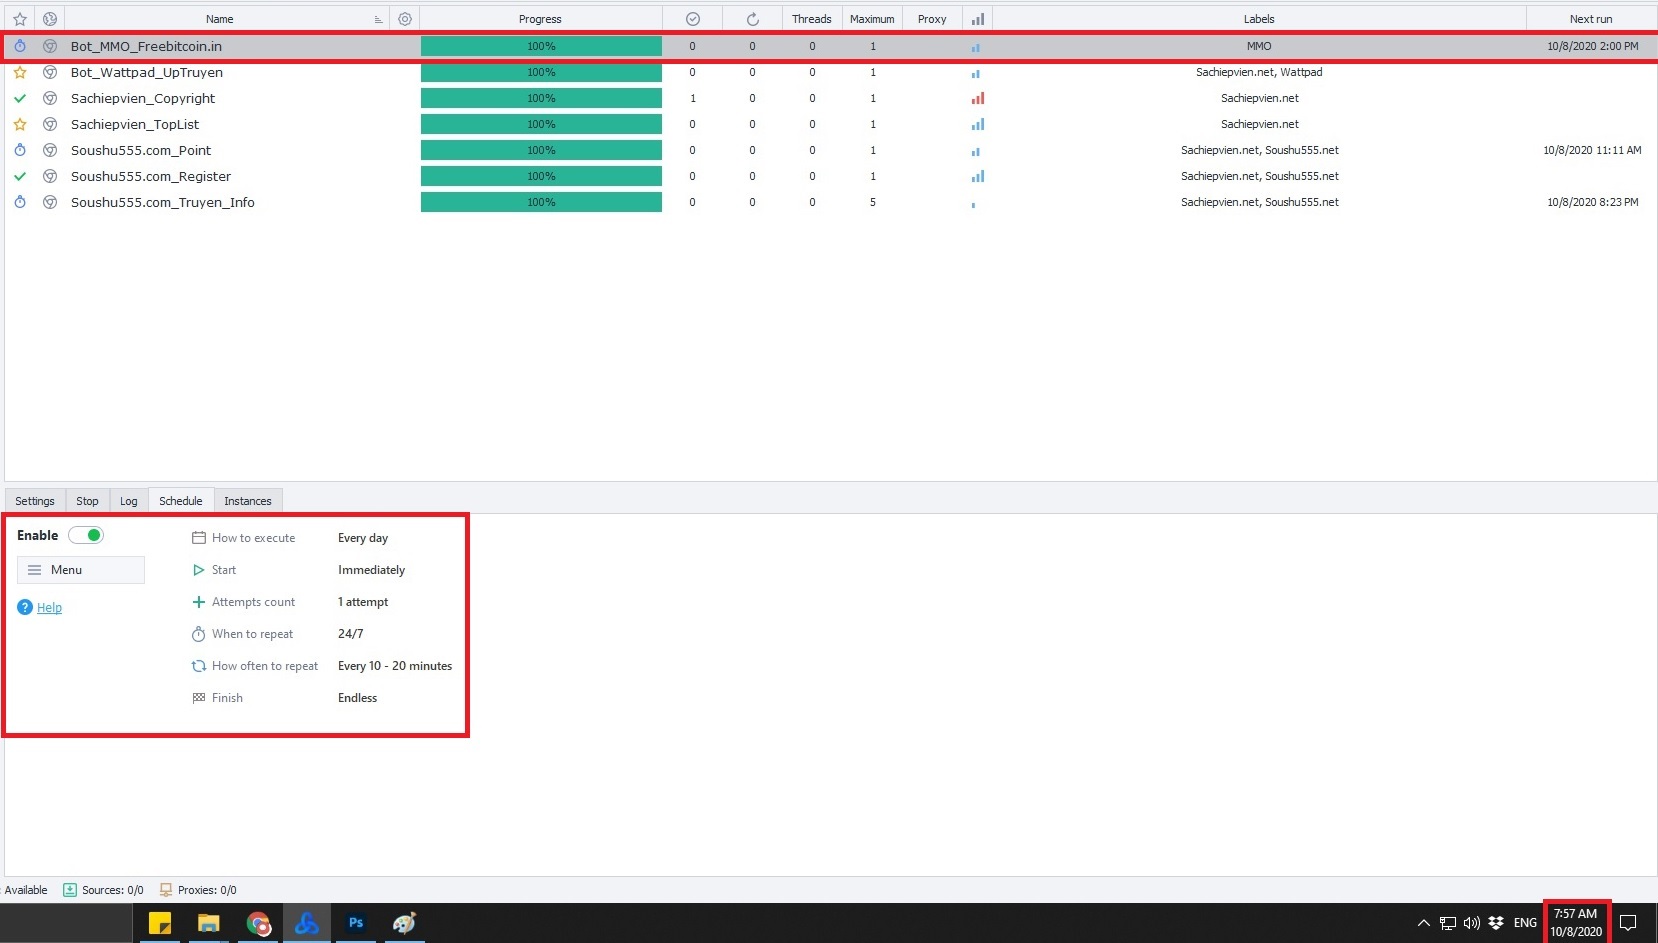Click the Windows taskbar clock showing 7:57 AM
Viewport: 1658px width, 943px height.
click(x=1576, y=922)
